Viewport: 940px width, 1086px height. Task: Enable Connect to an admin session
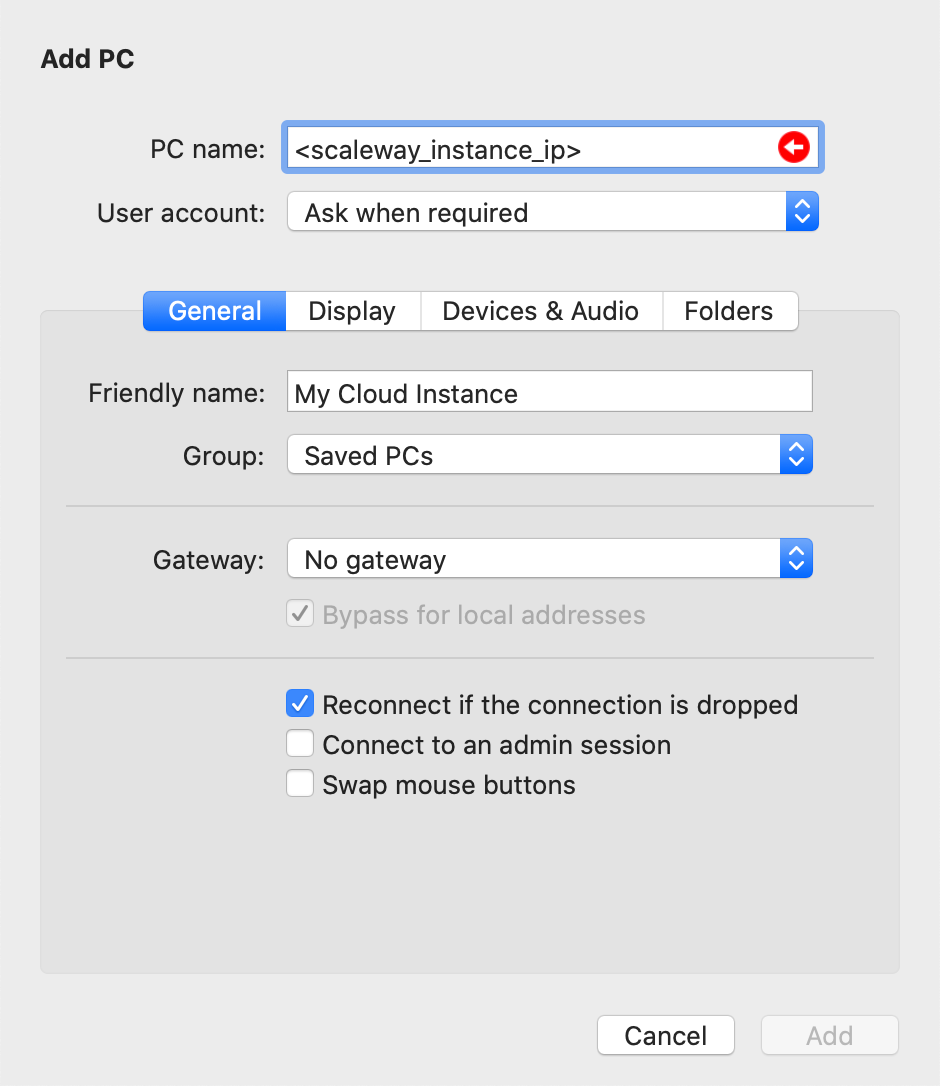(301, 744)
